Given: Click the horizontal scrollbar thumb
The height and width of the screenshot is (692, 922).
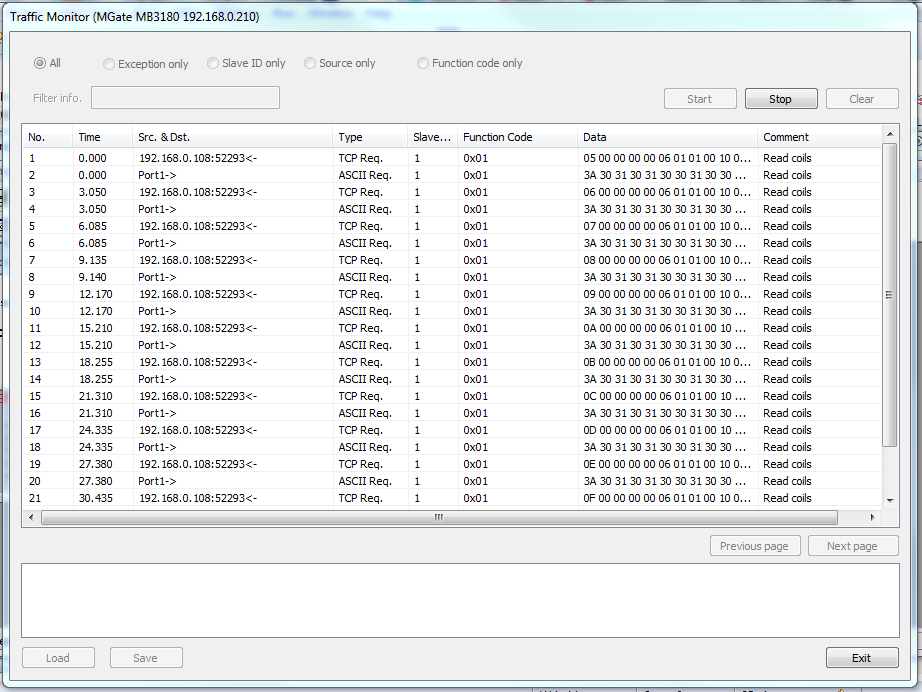Looking at the screenshot, I should (x=440, y=517).
